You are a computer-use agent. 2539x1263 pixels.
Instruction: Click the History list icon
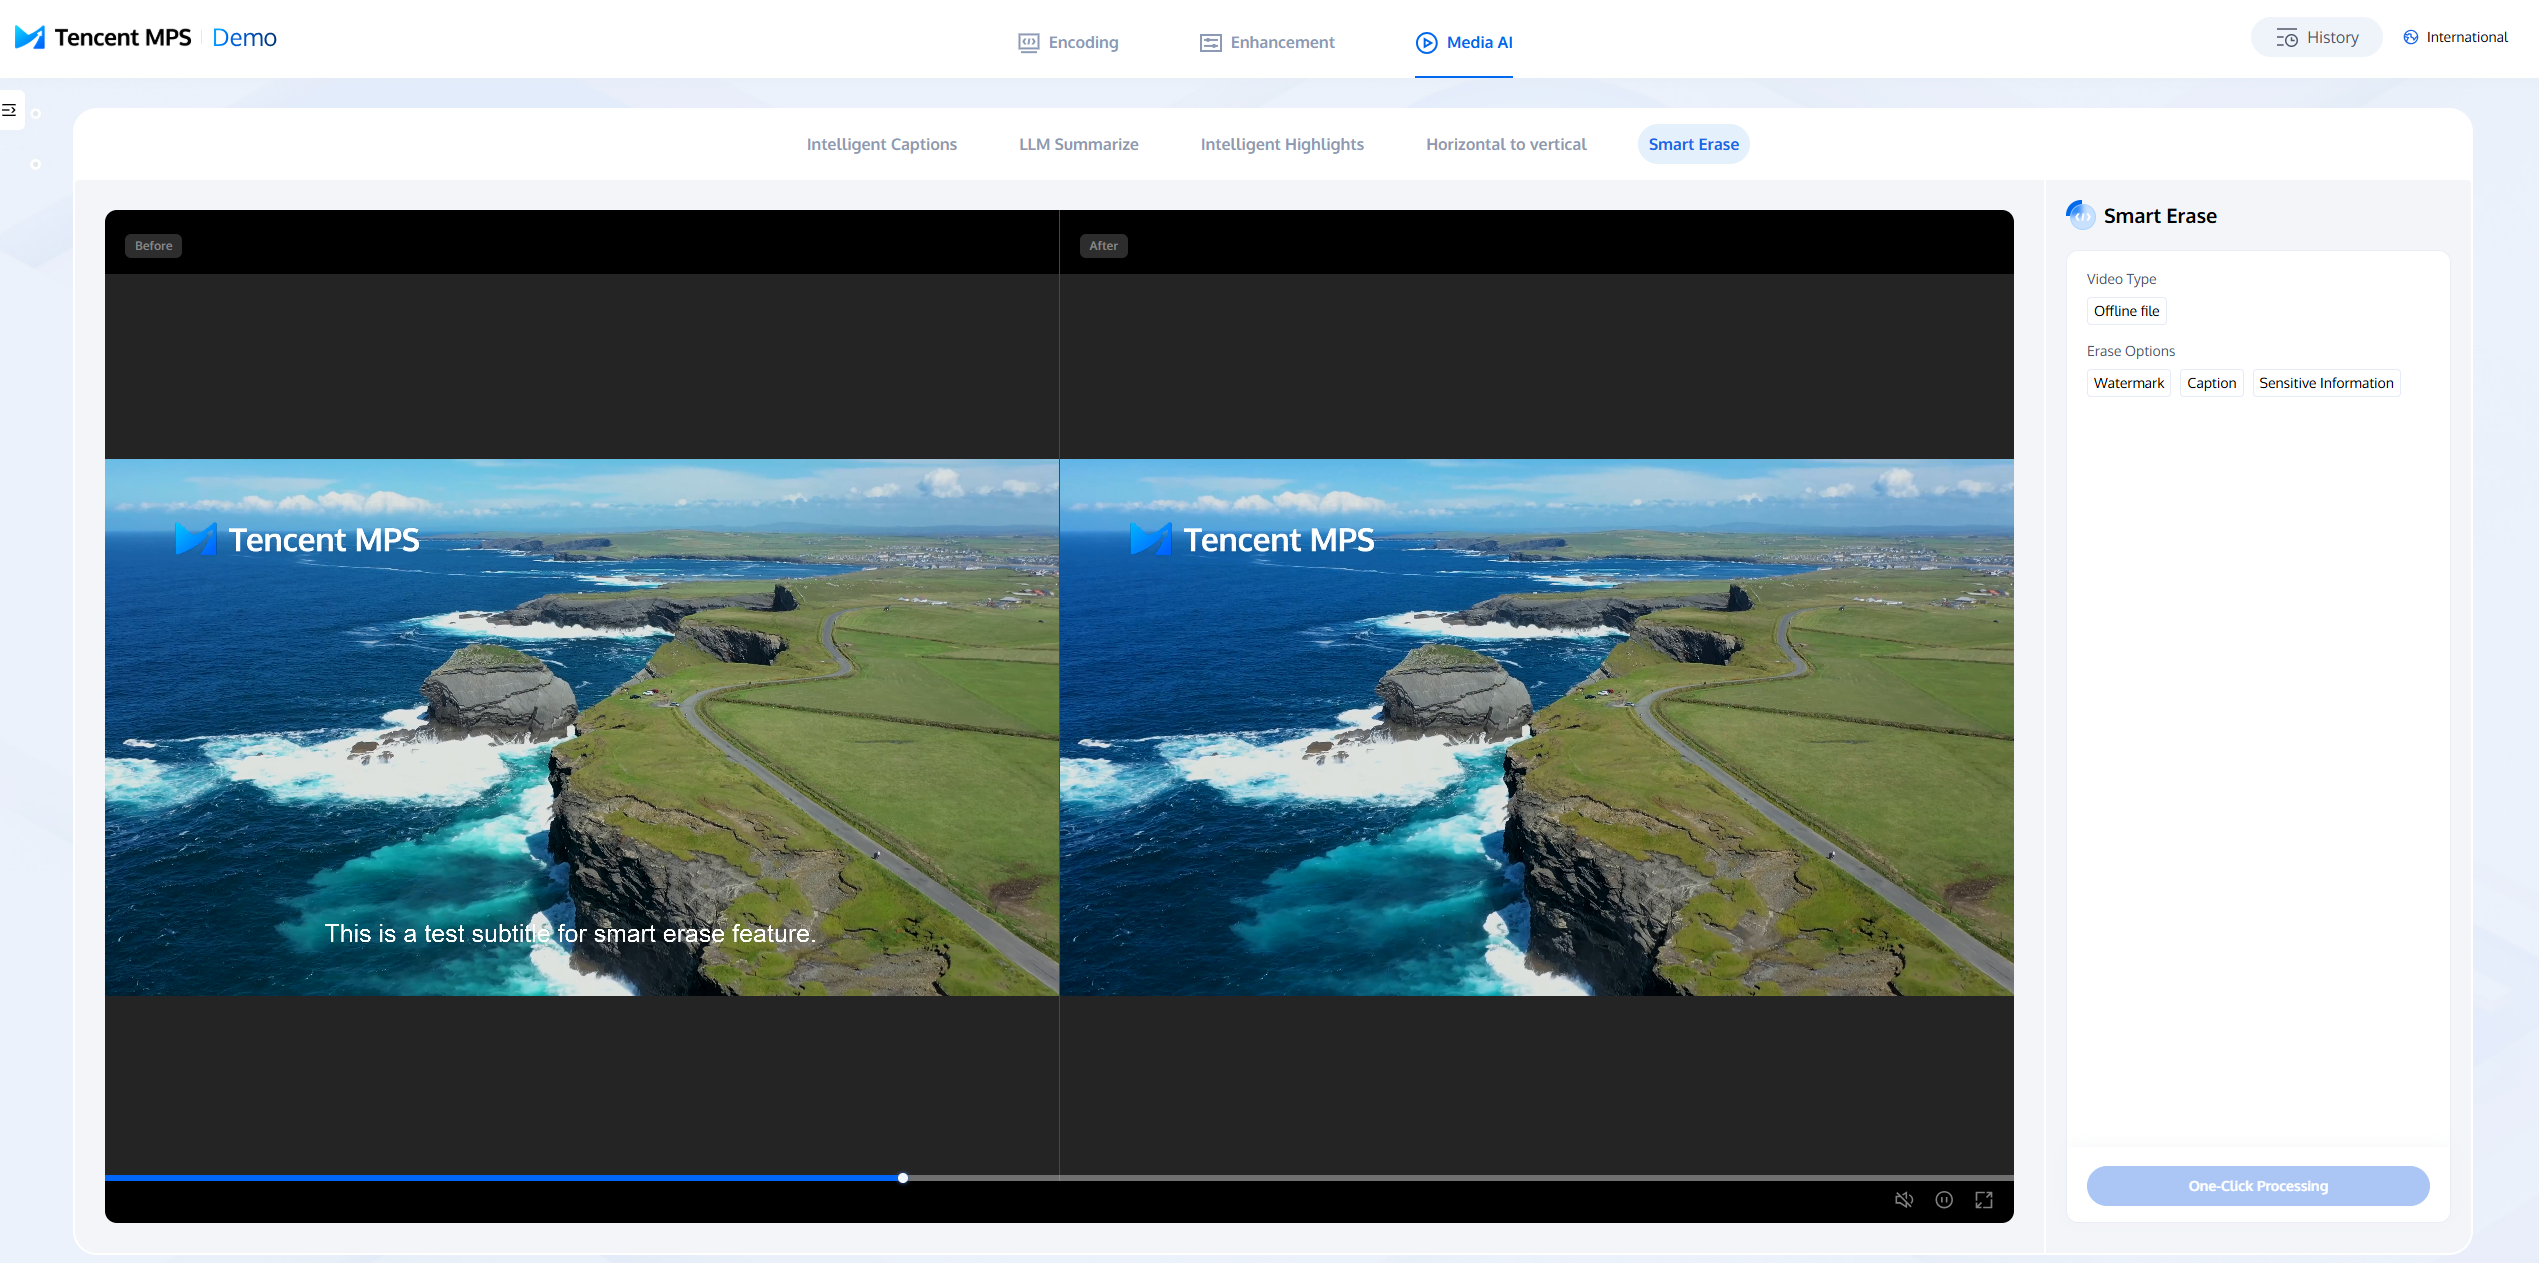(2286, 38)
